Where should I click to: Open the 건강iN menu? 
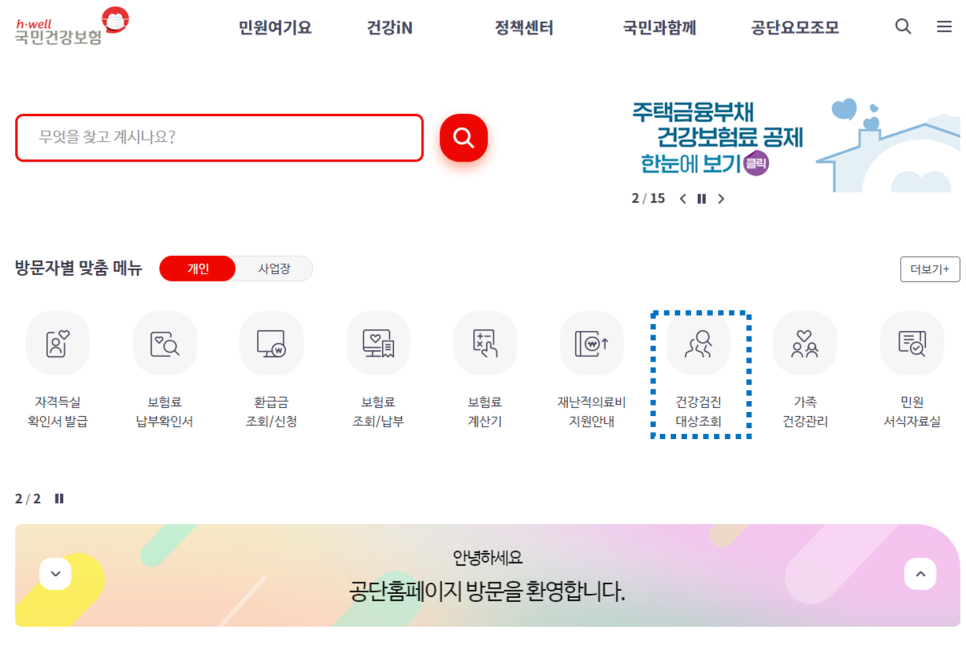pyautogui.click(x=389, y=28)
